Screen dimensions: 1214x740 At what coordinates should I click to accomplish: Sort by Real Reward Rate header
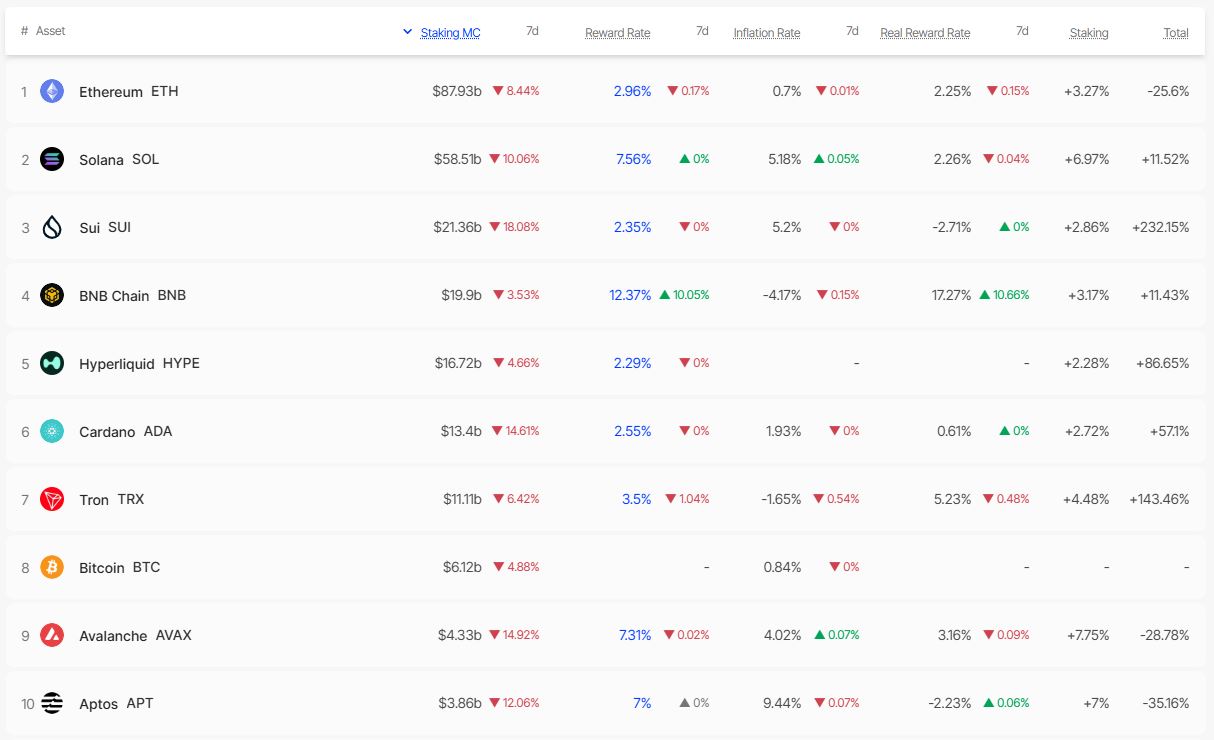click(x=925, y=33)
